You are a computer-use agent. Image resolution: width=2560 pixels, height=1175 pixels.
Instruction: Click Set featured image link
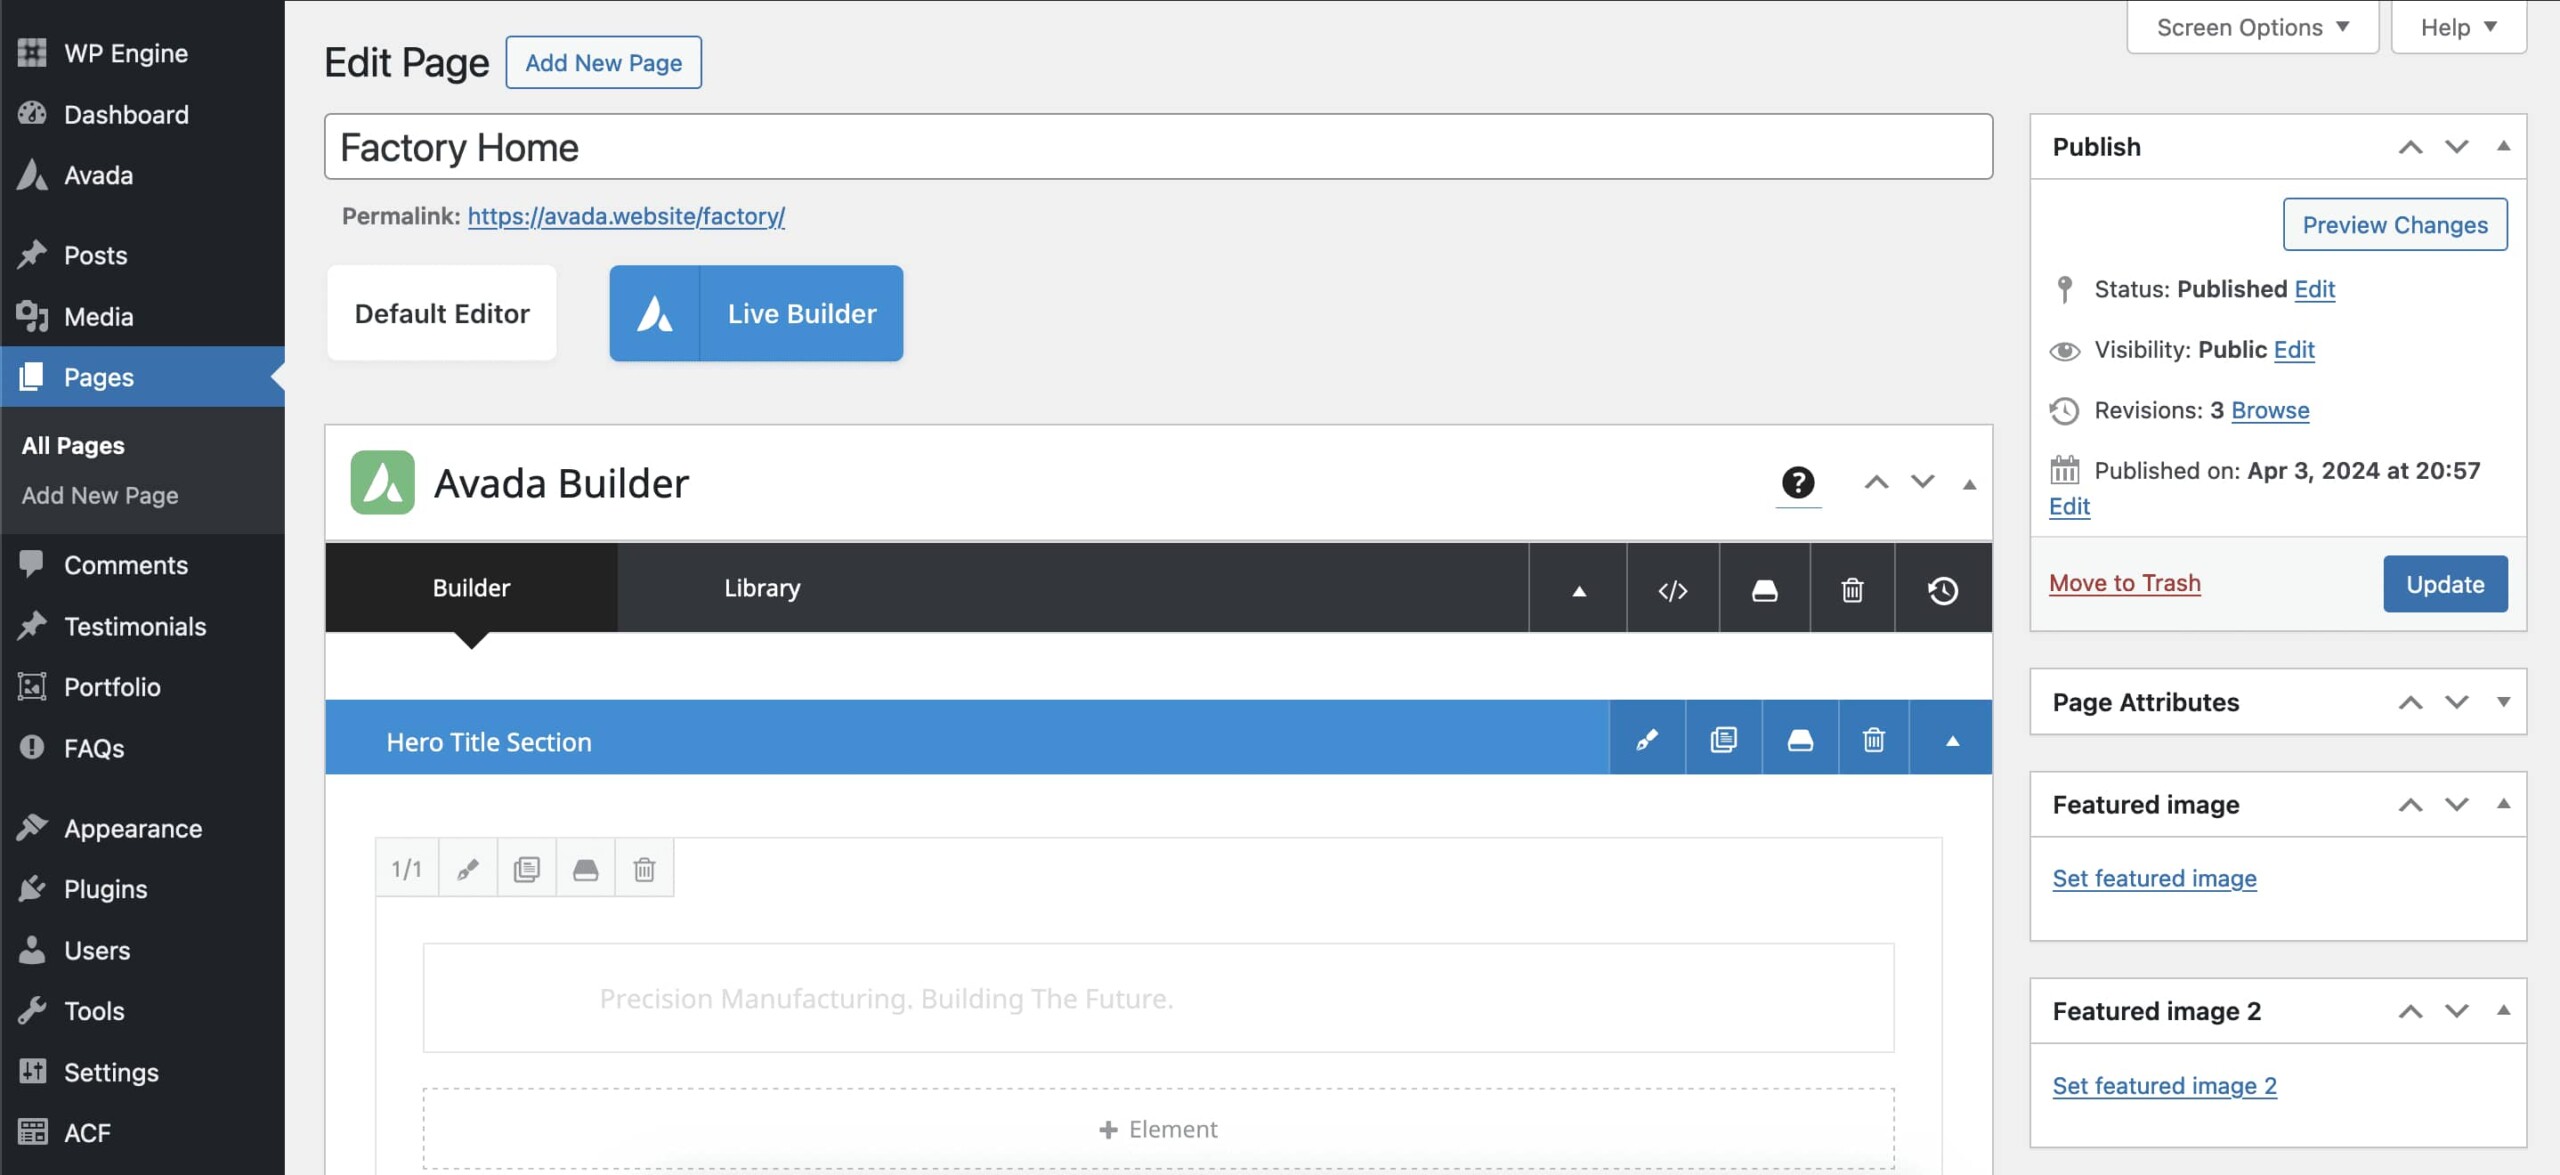(2155, 878)
